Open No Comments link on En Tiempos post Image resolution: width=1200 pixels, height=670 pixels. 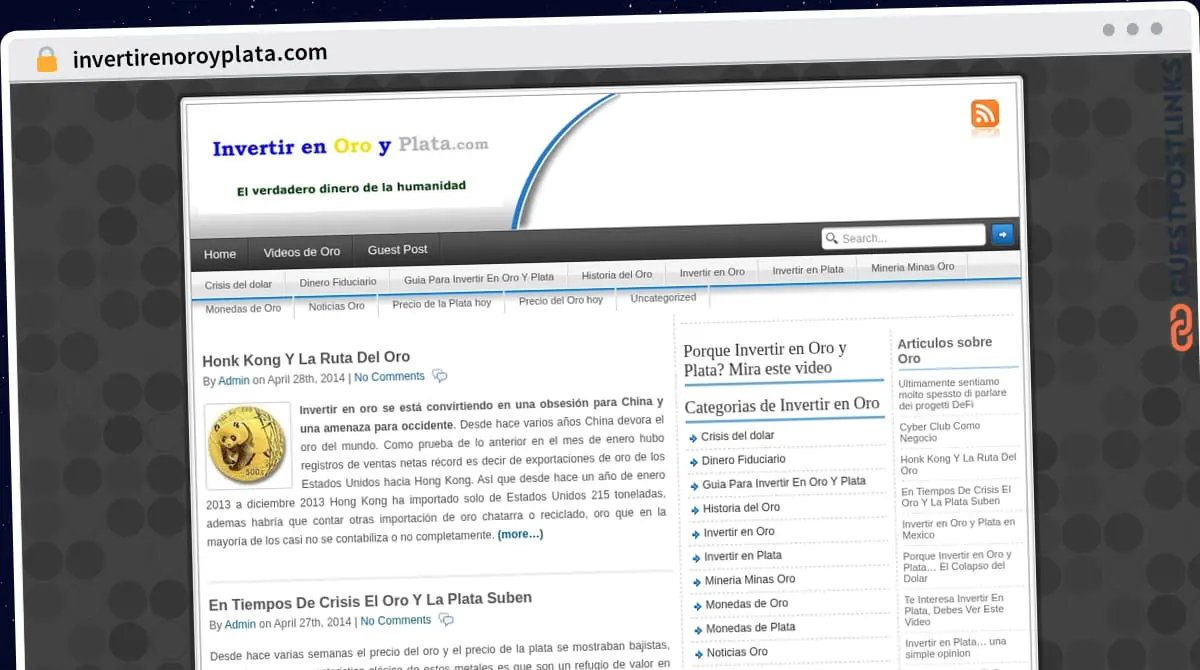[x=396, y=621]
